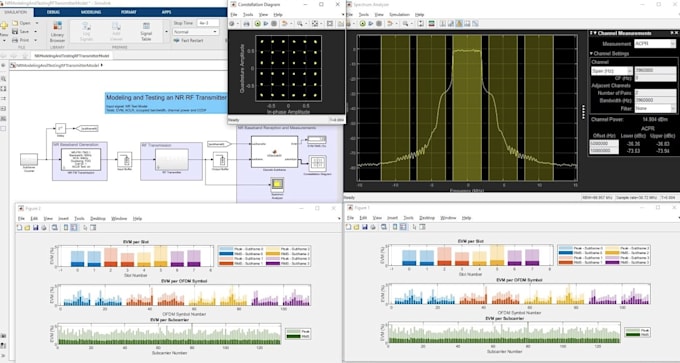The image size is (680, 363).
Task: Open Spectrum Analyzer Tools menu
Action: 363,14
